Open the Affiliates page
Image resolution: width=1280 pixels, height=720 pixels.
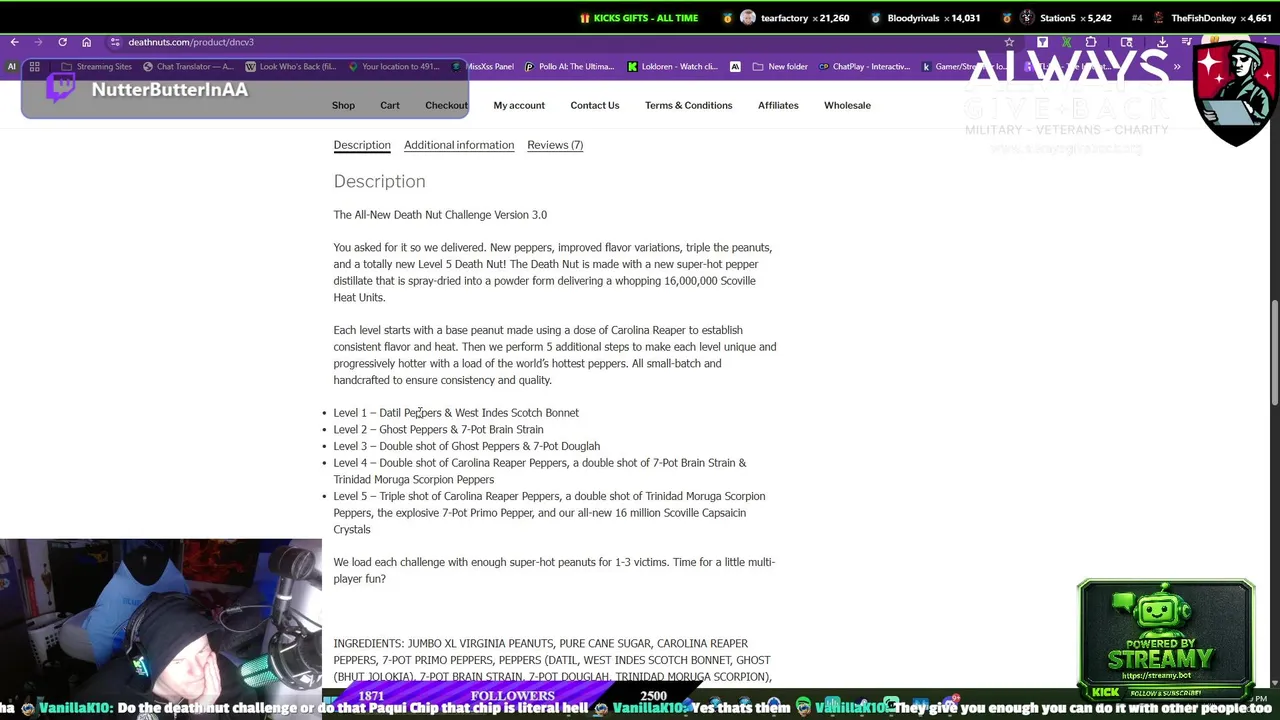[x=778, y=105]
